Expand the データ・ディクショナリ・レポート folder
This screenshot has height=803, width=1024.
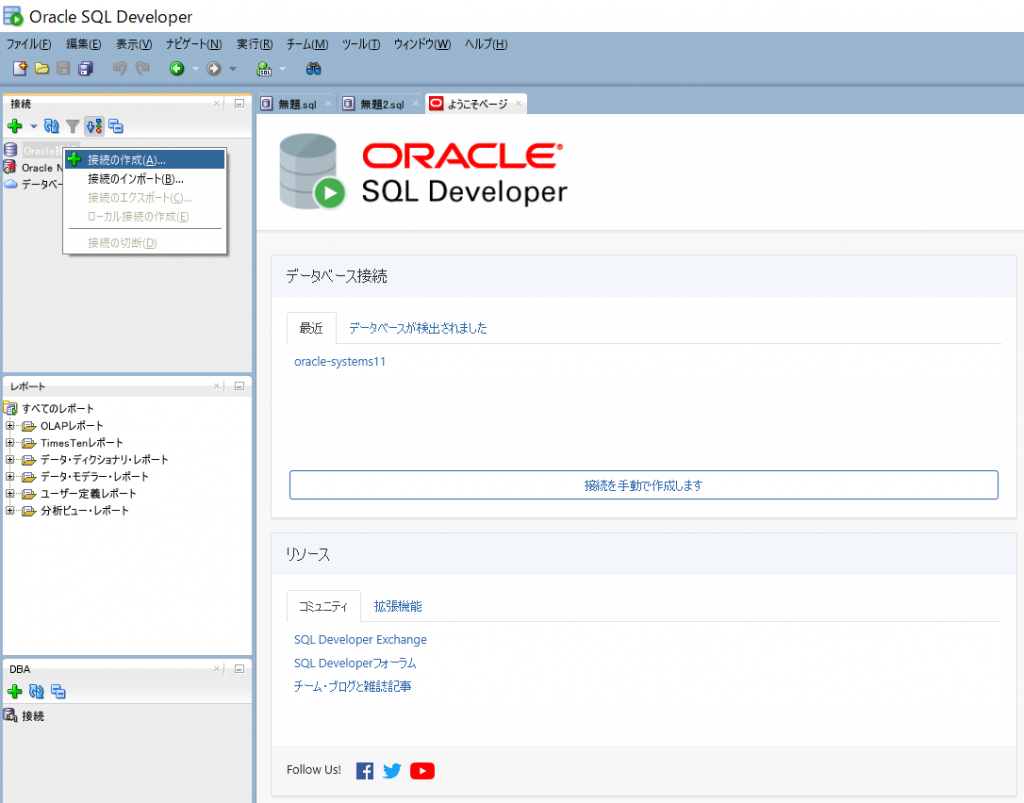tap(10, 460)
